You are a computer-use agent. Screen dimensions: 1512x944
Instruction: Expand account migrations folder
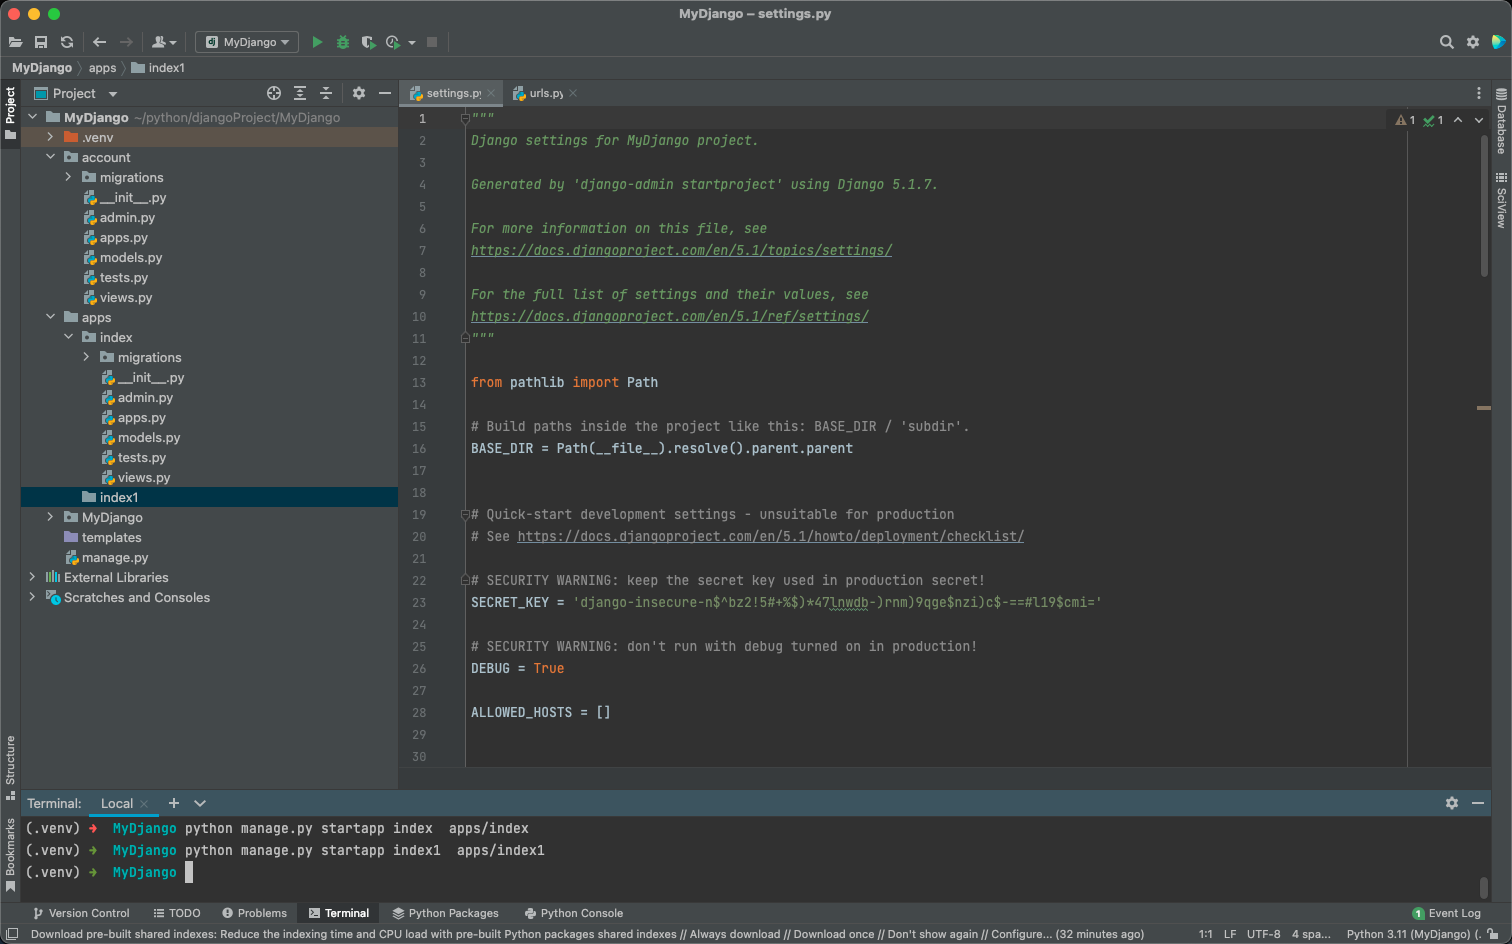(68, 177)
